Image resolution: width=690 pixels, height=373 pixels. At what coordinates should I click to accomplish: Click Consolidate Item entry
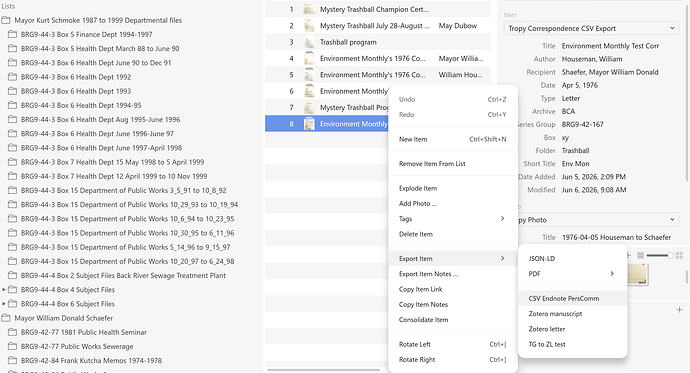coord(453,320)
